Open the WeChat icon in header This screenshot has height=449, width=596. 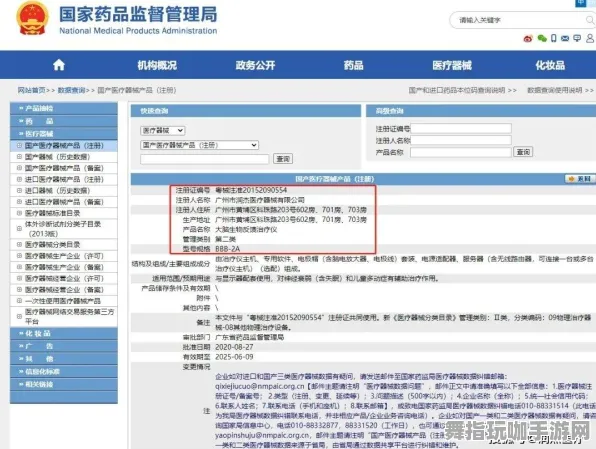click(542, 38)
